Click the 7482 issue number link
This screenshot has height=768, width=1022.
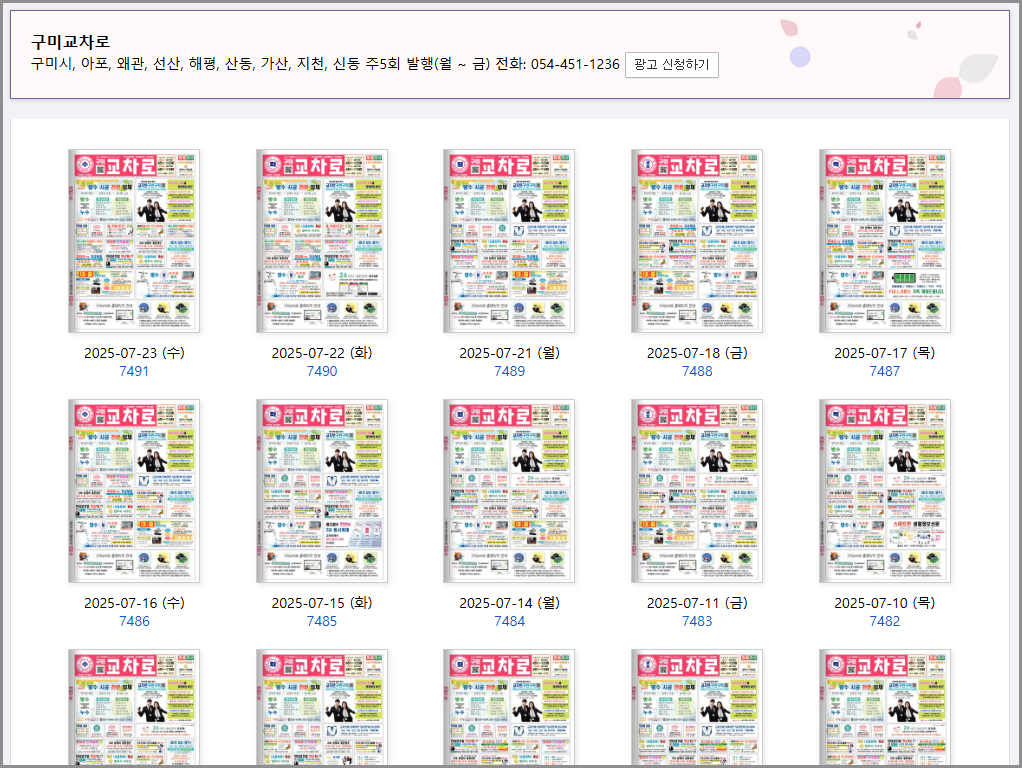885,621
